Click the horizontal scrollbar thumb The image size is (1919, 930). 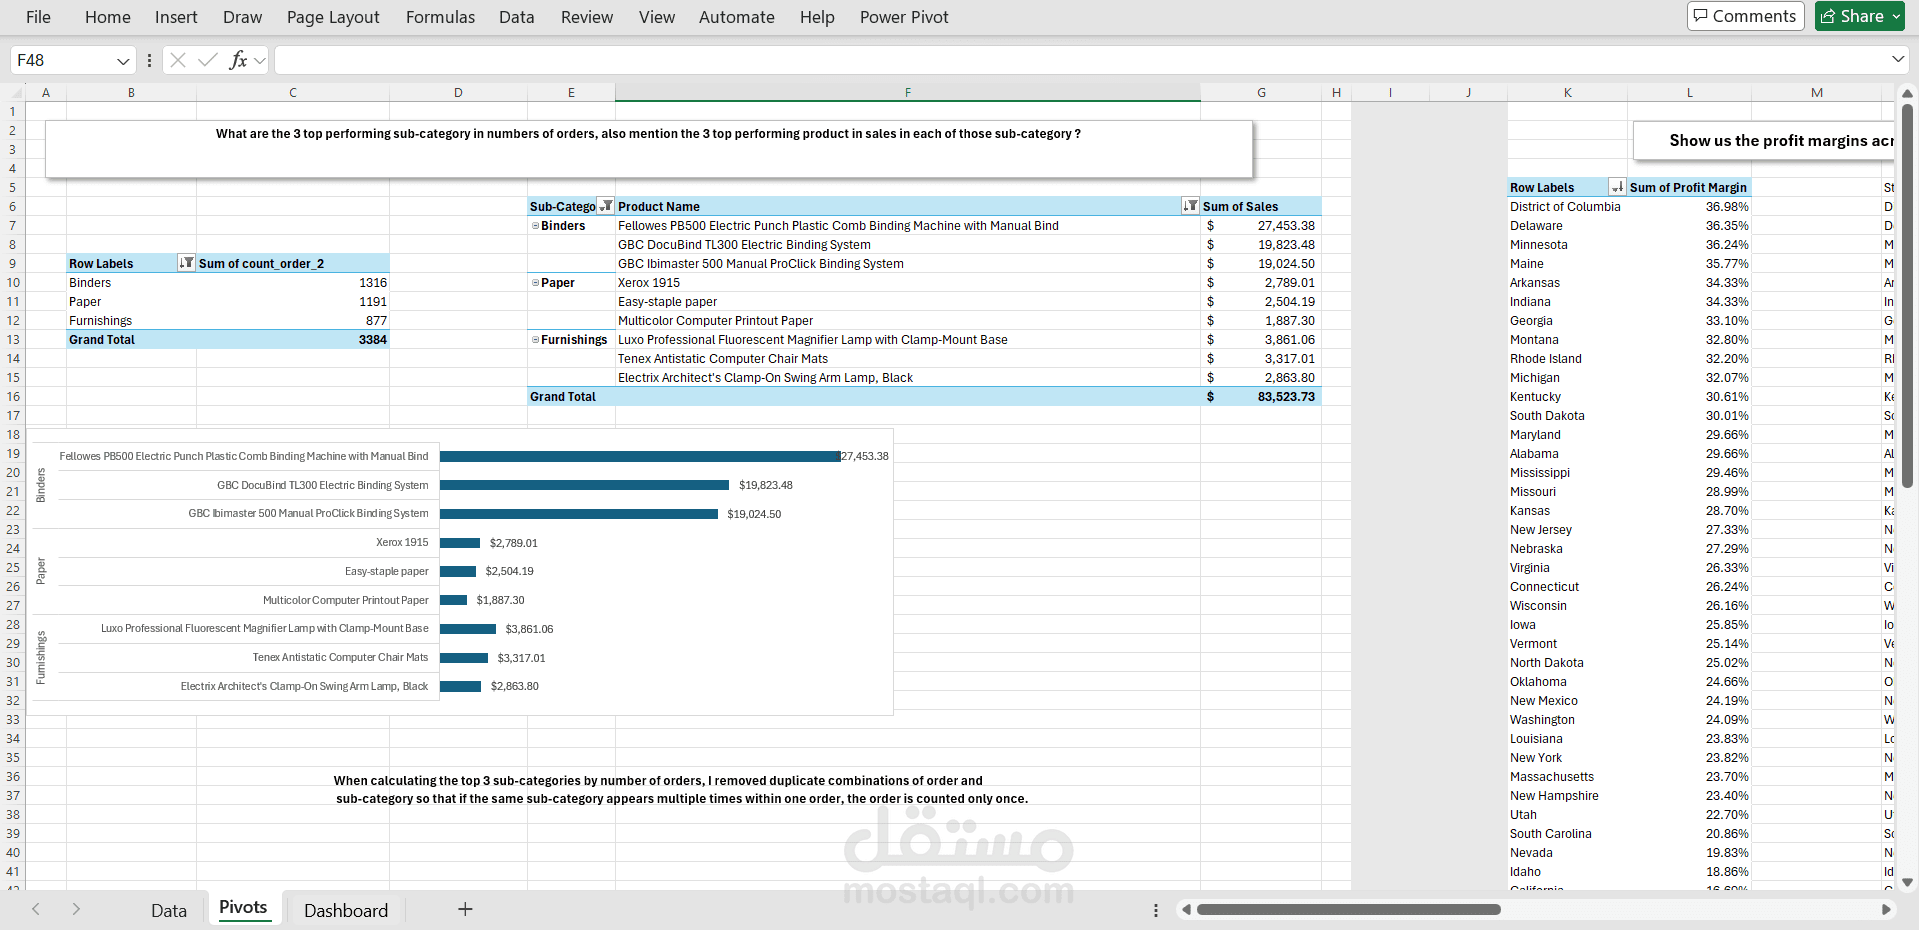[x=1349, y=910]
